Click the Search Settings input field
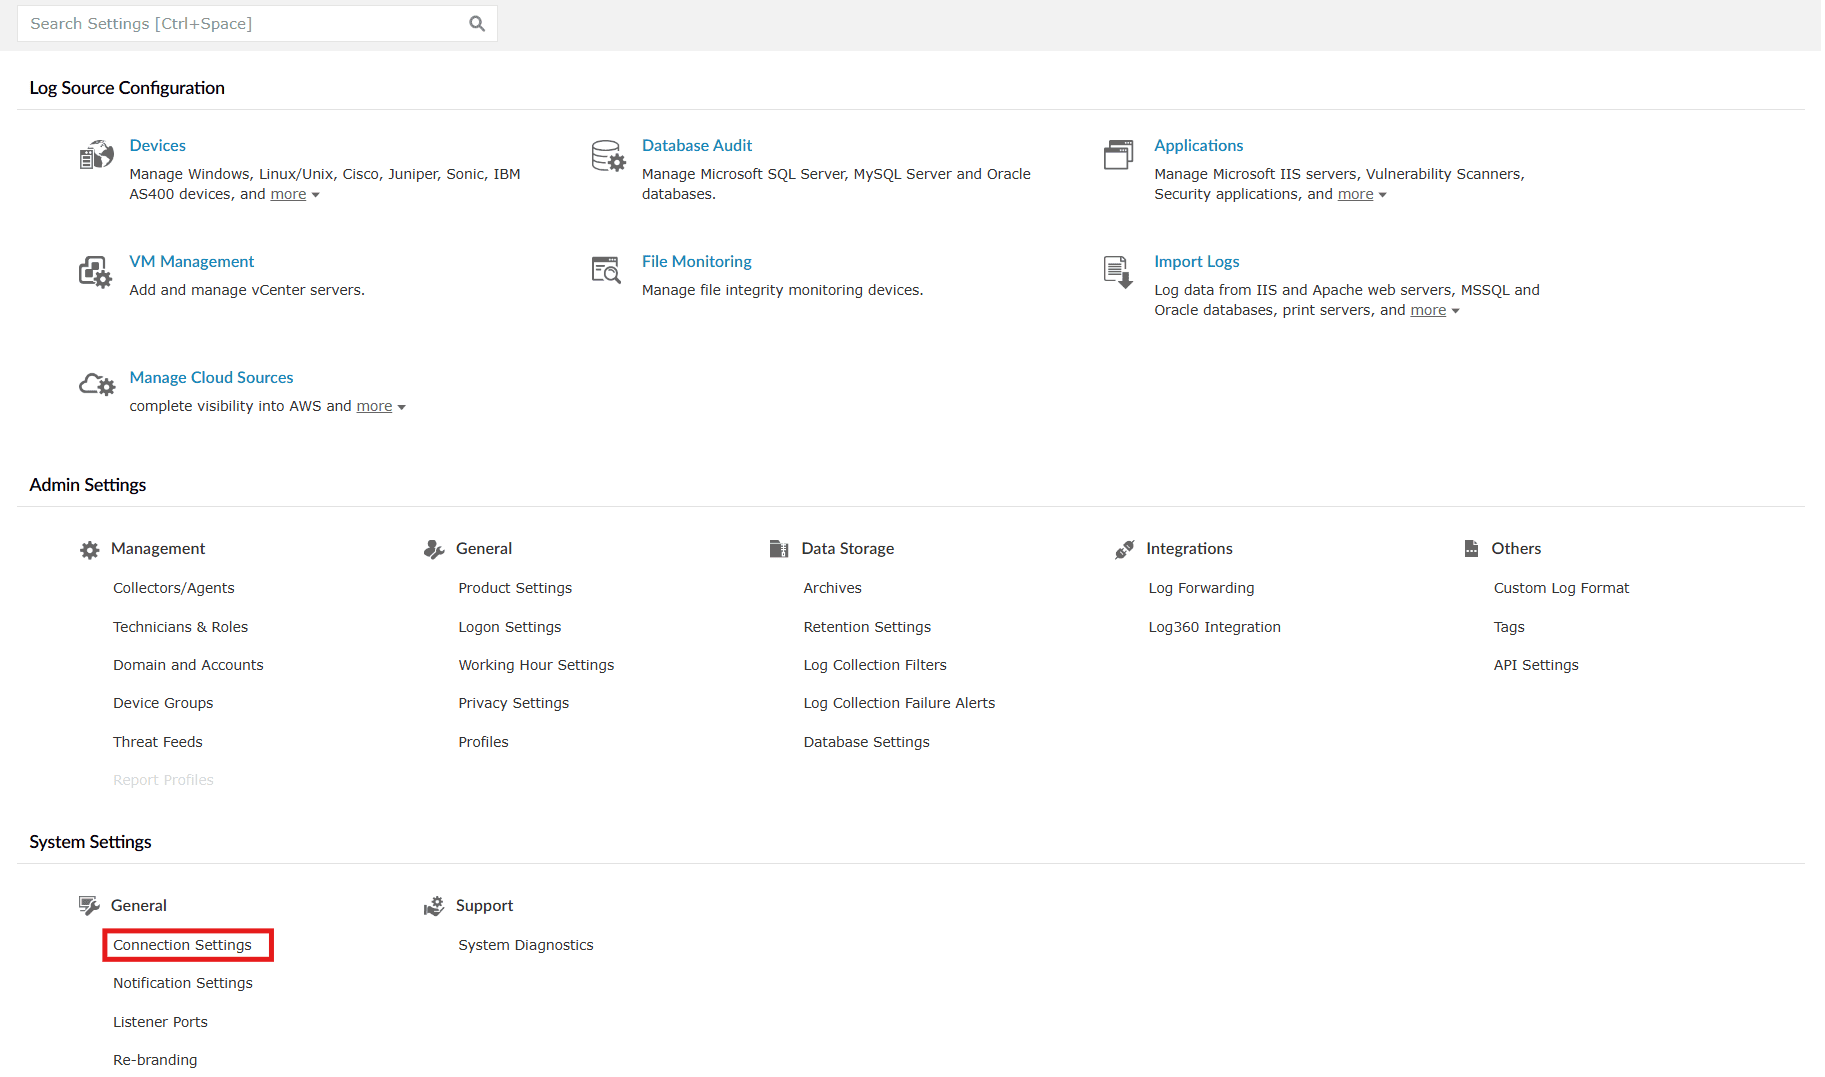 240,24
